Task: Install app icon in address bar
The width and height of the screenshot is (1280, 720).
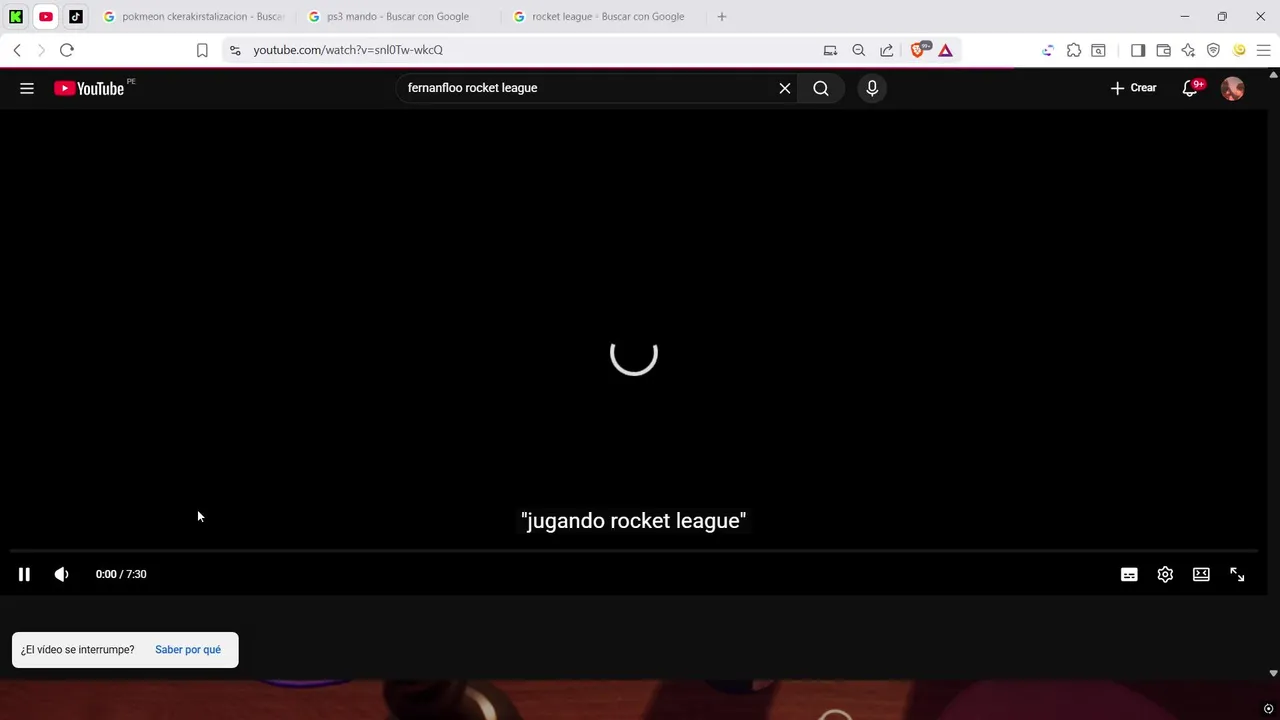Action: point(830,50)
